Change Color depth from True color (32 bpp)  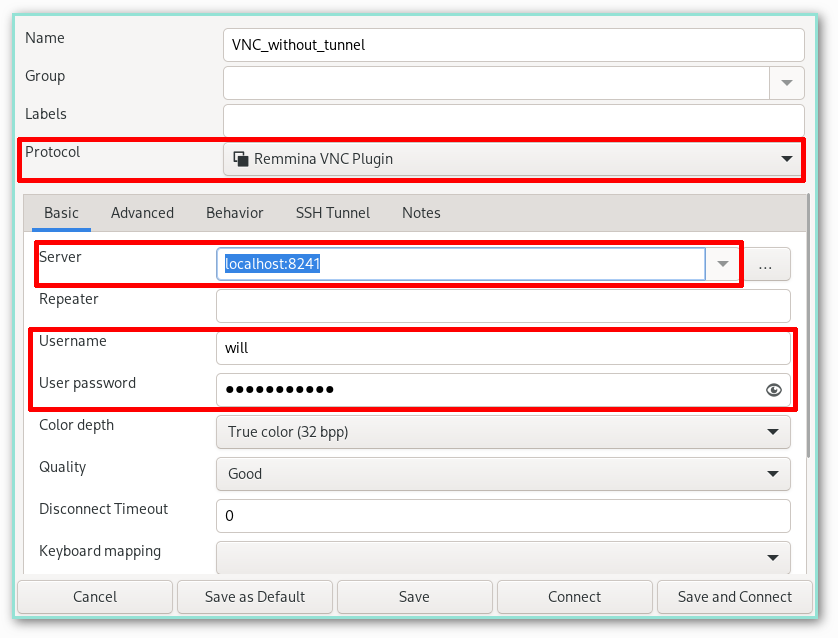pos(771,432)
